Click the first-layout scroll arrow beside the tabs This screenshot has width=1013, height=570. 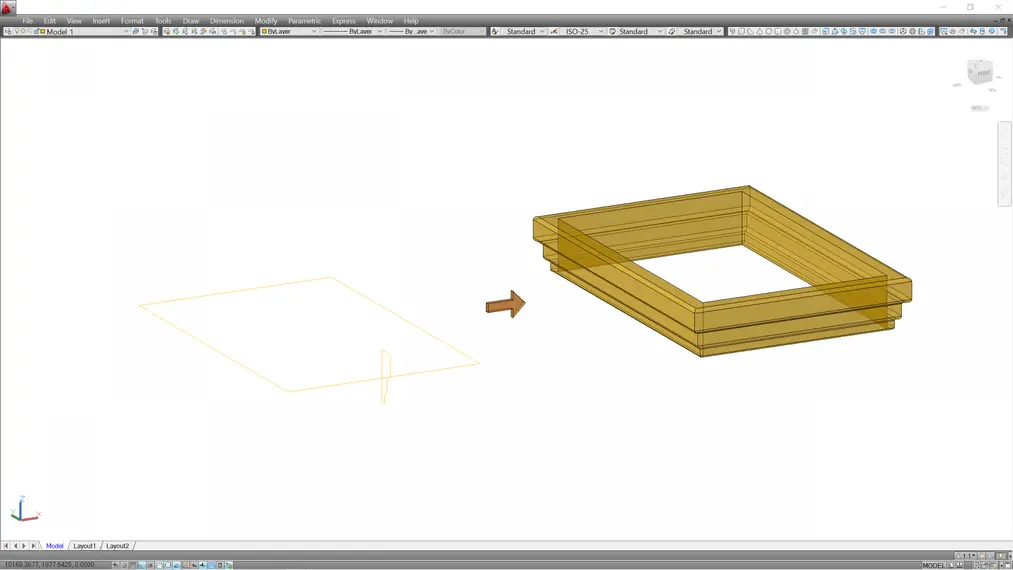pyautogui.click(x=6, y=546)
